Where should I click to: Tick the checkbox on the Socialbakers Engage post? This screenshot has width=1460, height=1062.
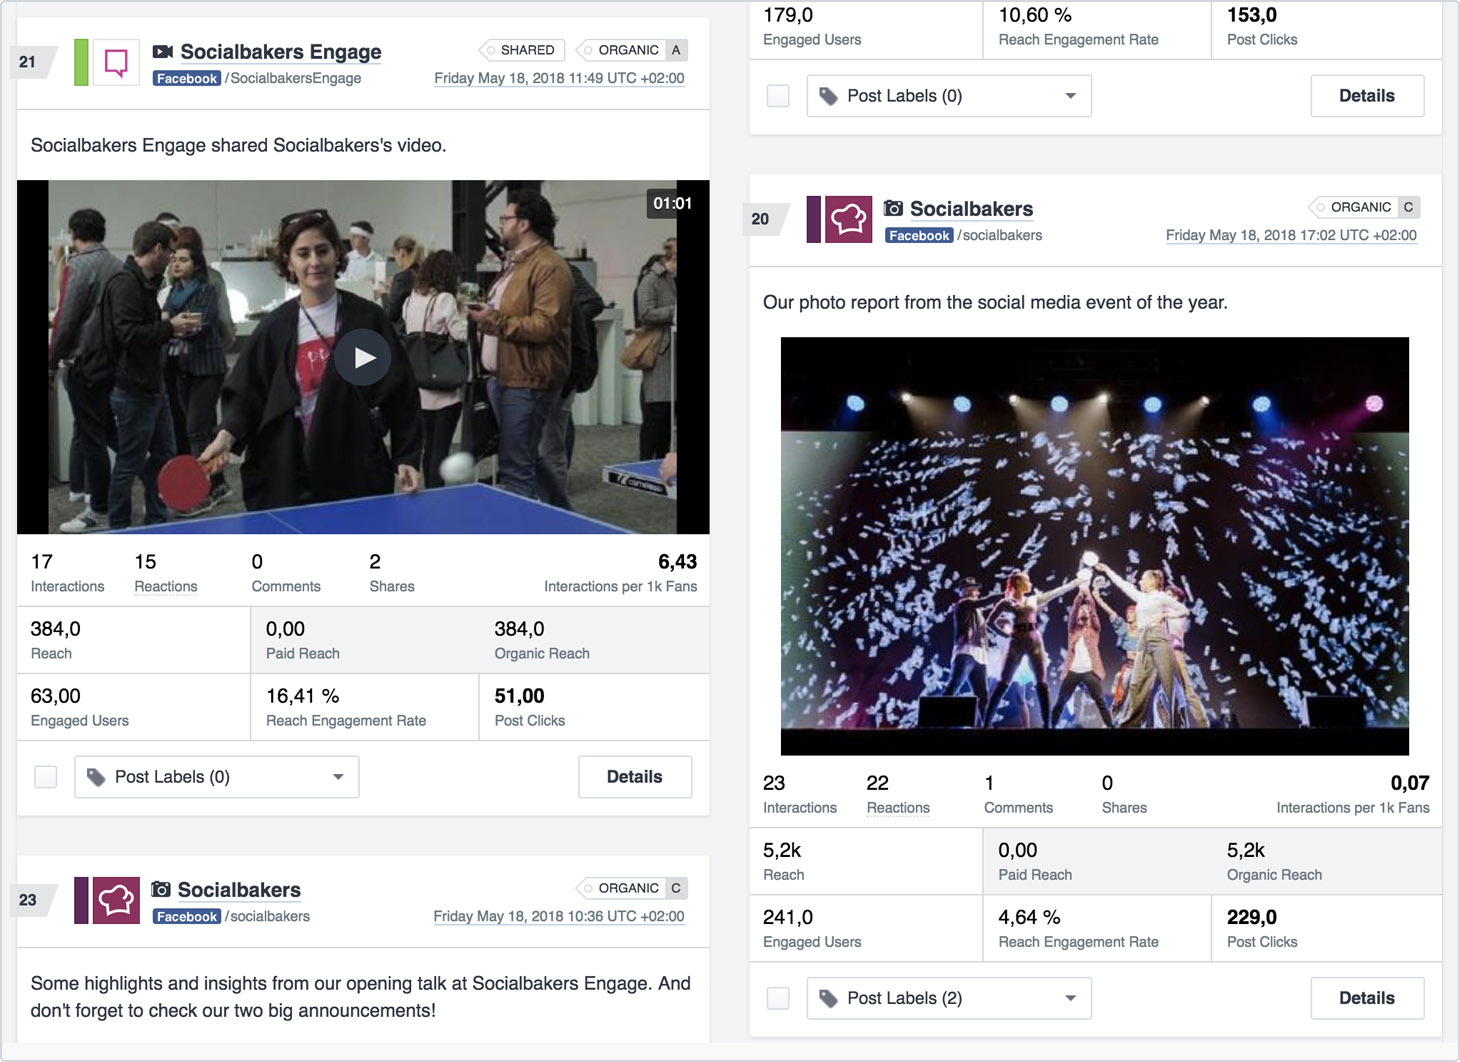coord(46,777)
